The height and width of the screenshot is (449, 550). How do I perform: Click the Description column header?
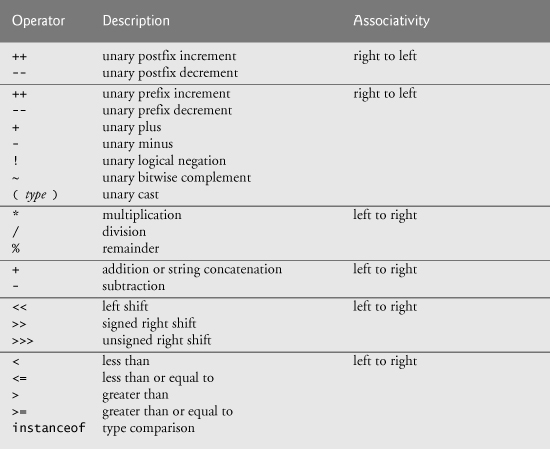[136, 21]
